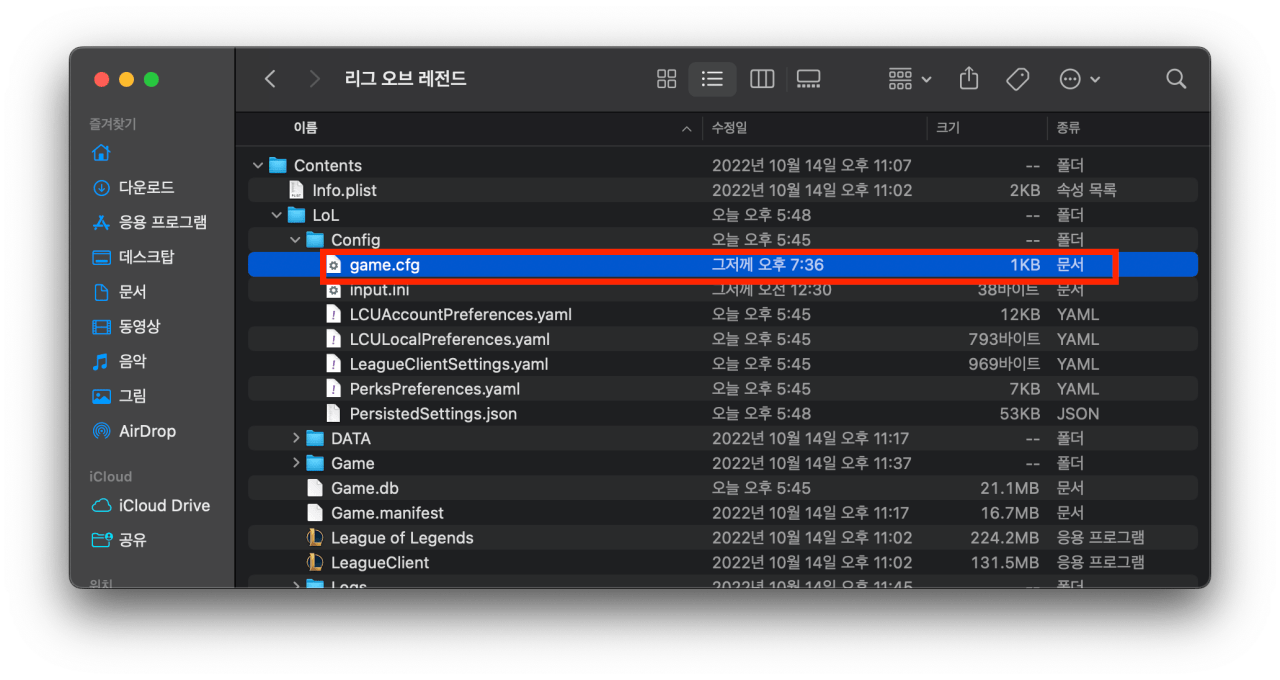The height and width of the screenshot is (680, 1280).
Task: Click the JSON kind of PersistedSettings.json
Action: (1078, 413)
